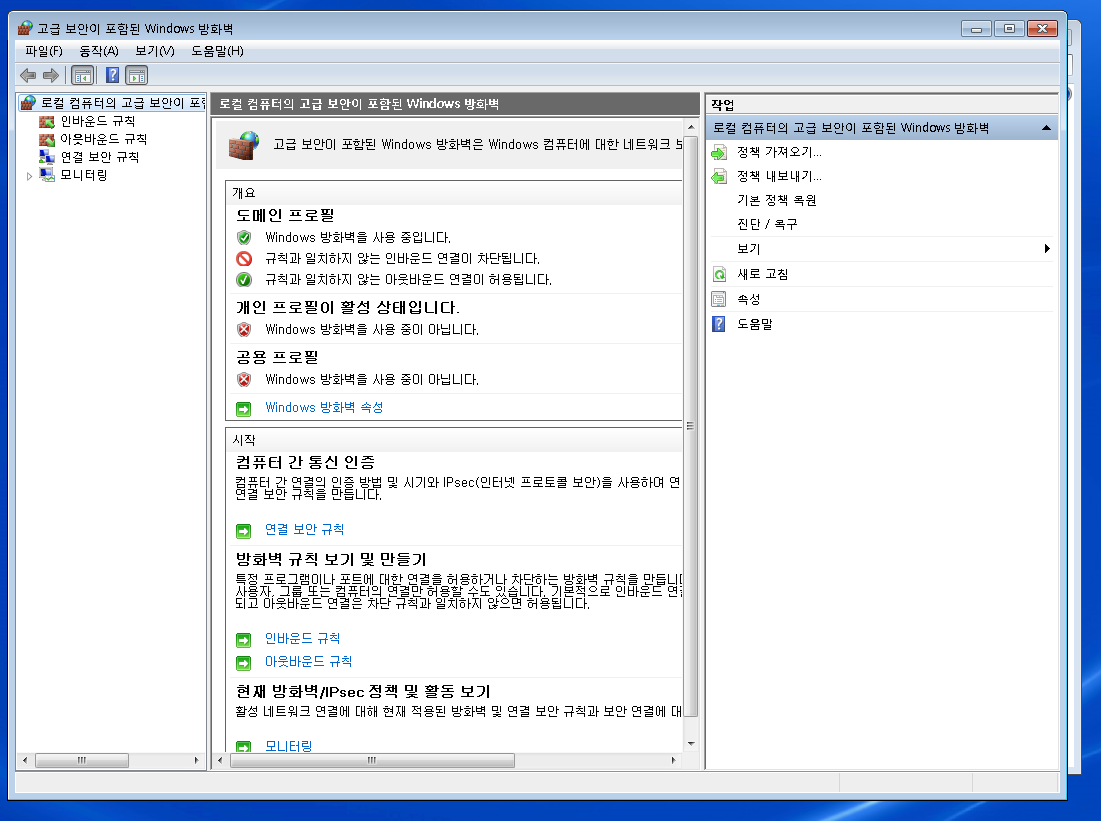The image size is (1101, 821).
Task: Click green arrow icon beside 모니터링 link
Action: (x=244, y=747)
